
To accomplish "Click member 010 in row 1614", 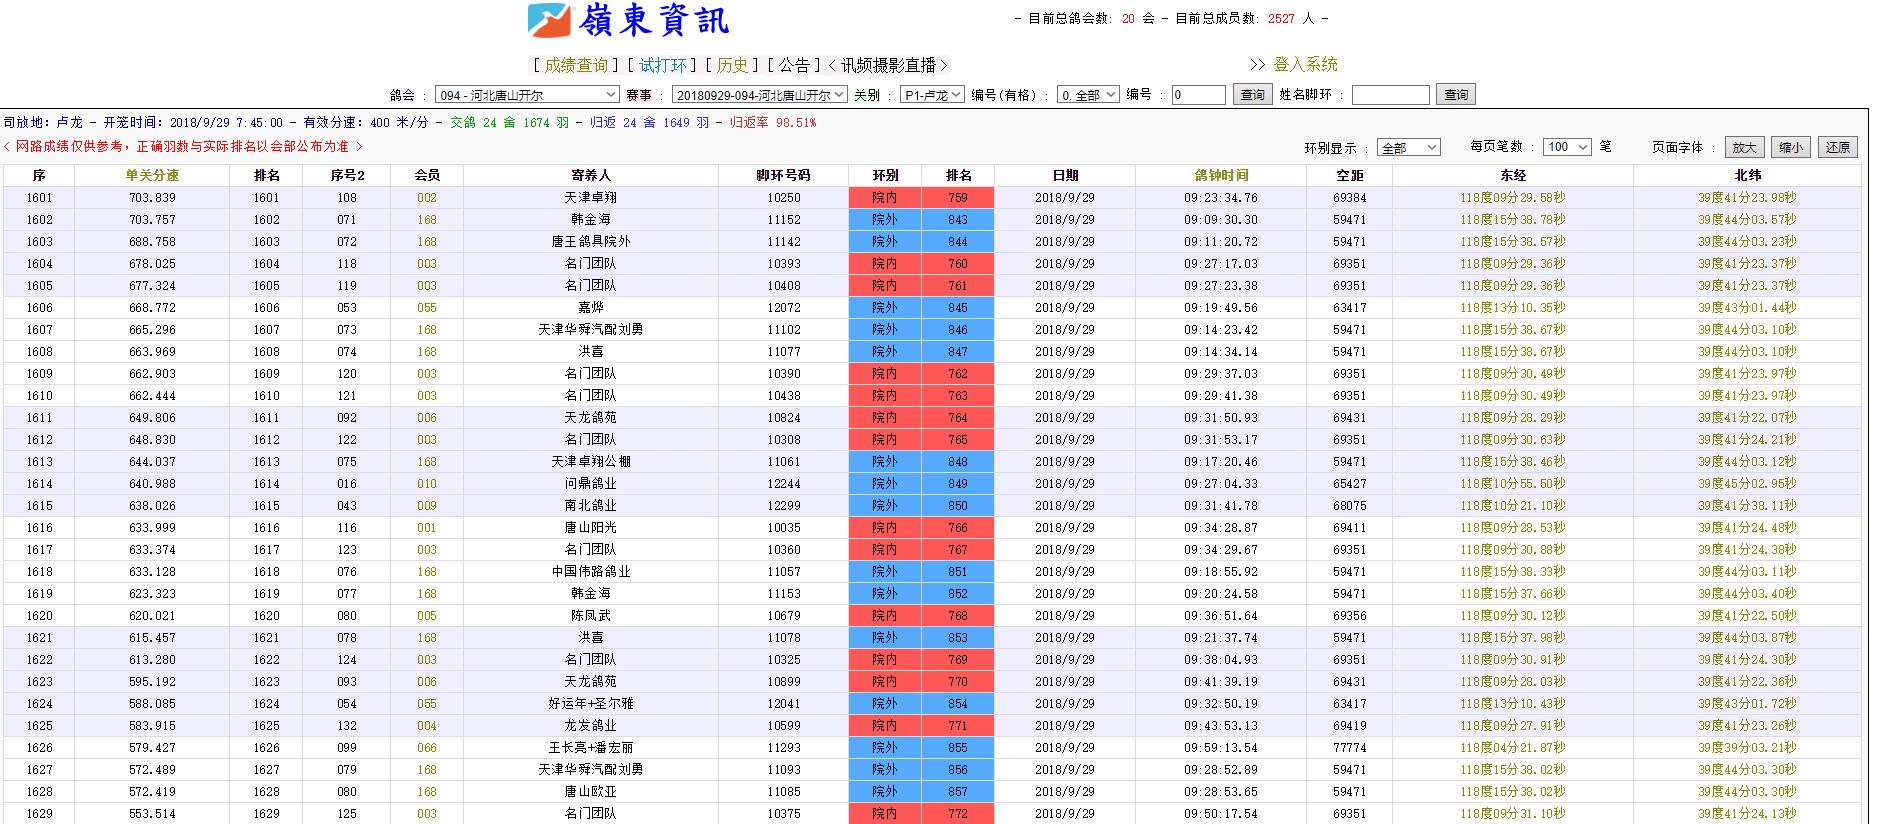I will (x=427, y=484).
